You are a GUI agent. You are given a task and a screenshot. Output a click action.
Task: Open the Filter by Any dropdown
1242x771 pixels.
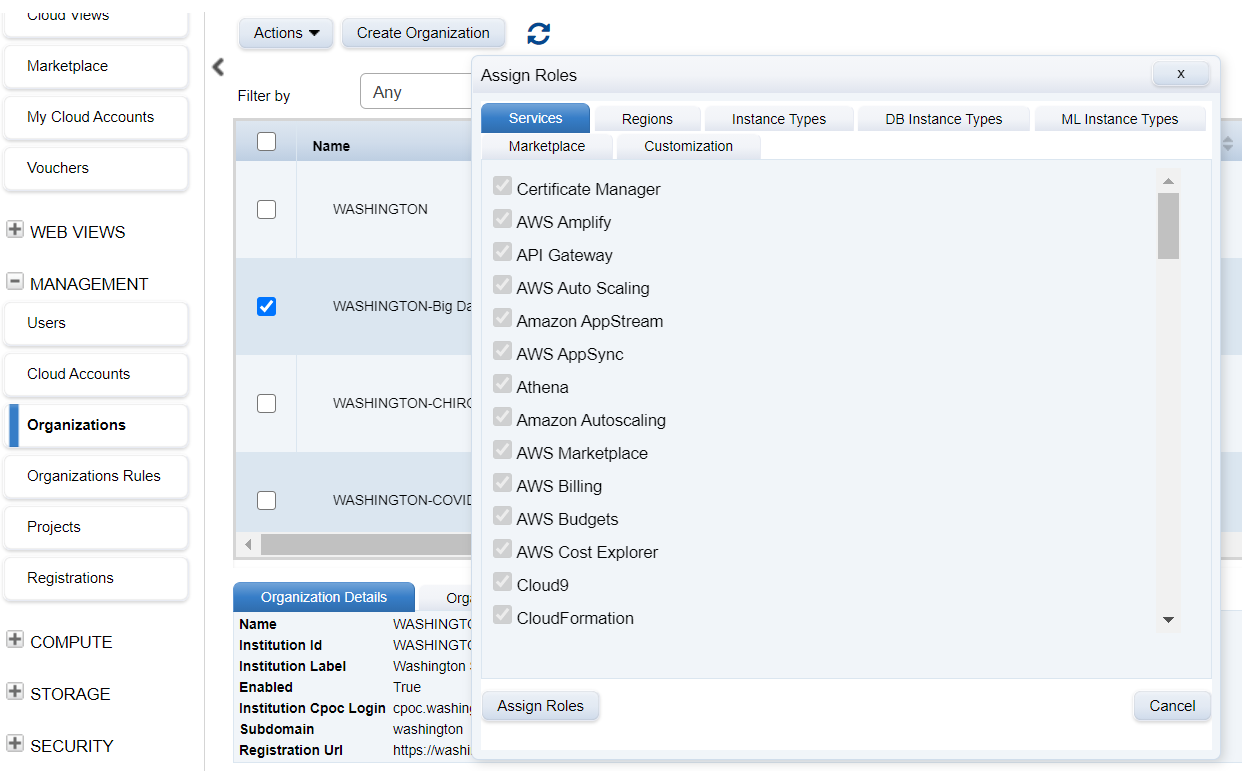[x=416, y=92]
